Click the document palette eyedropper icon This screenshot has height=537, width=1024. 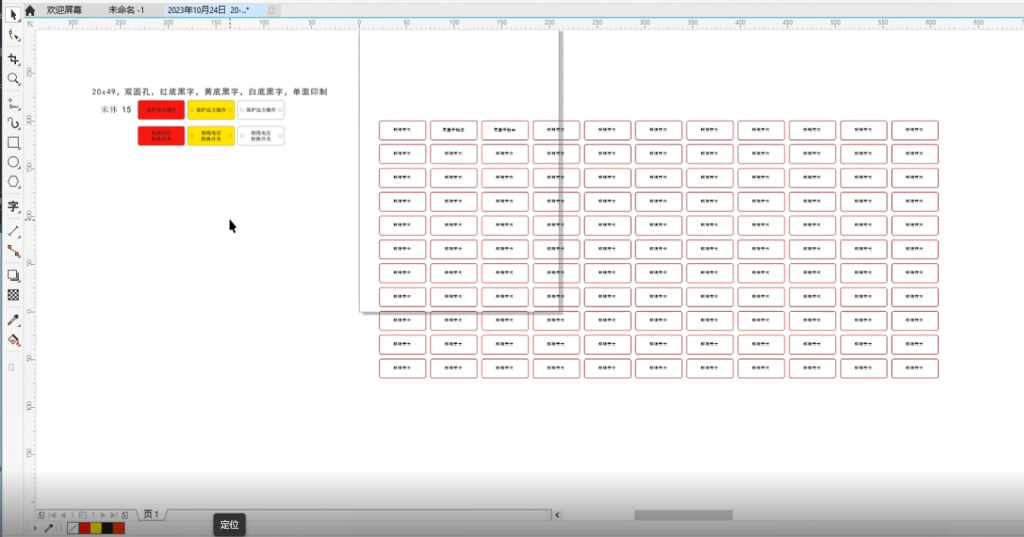click(x=48, y=528)
